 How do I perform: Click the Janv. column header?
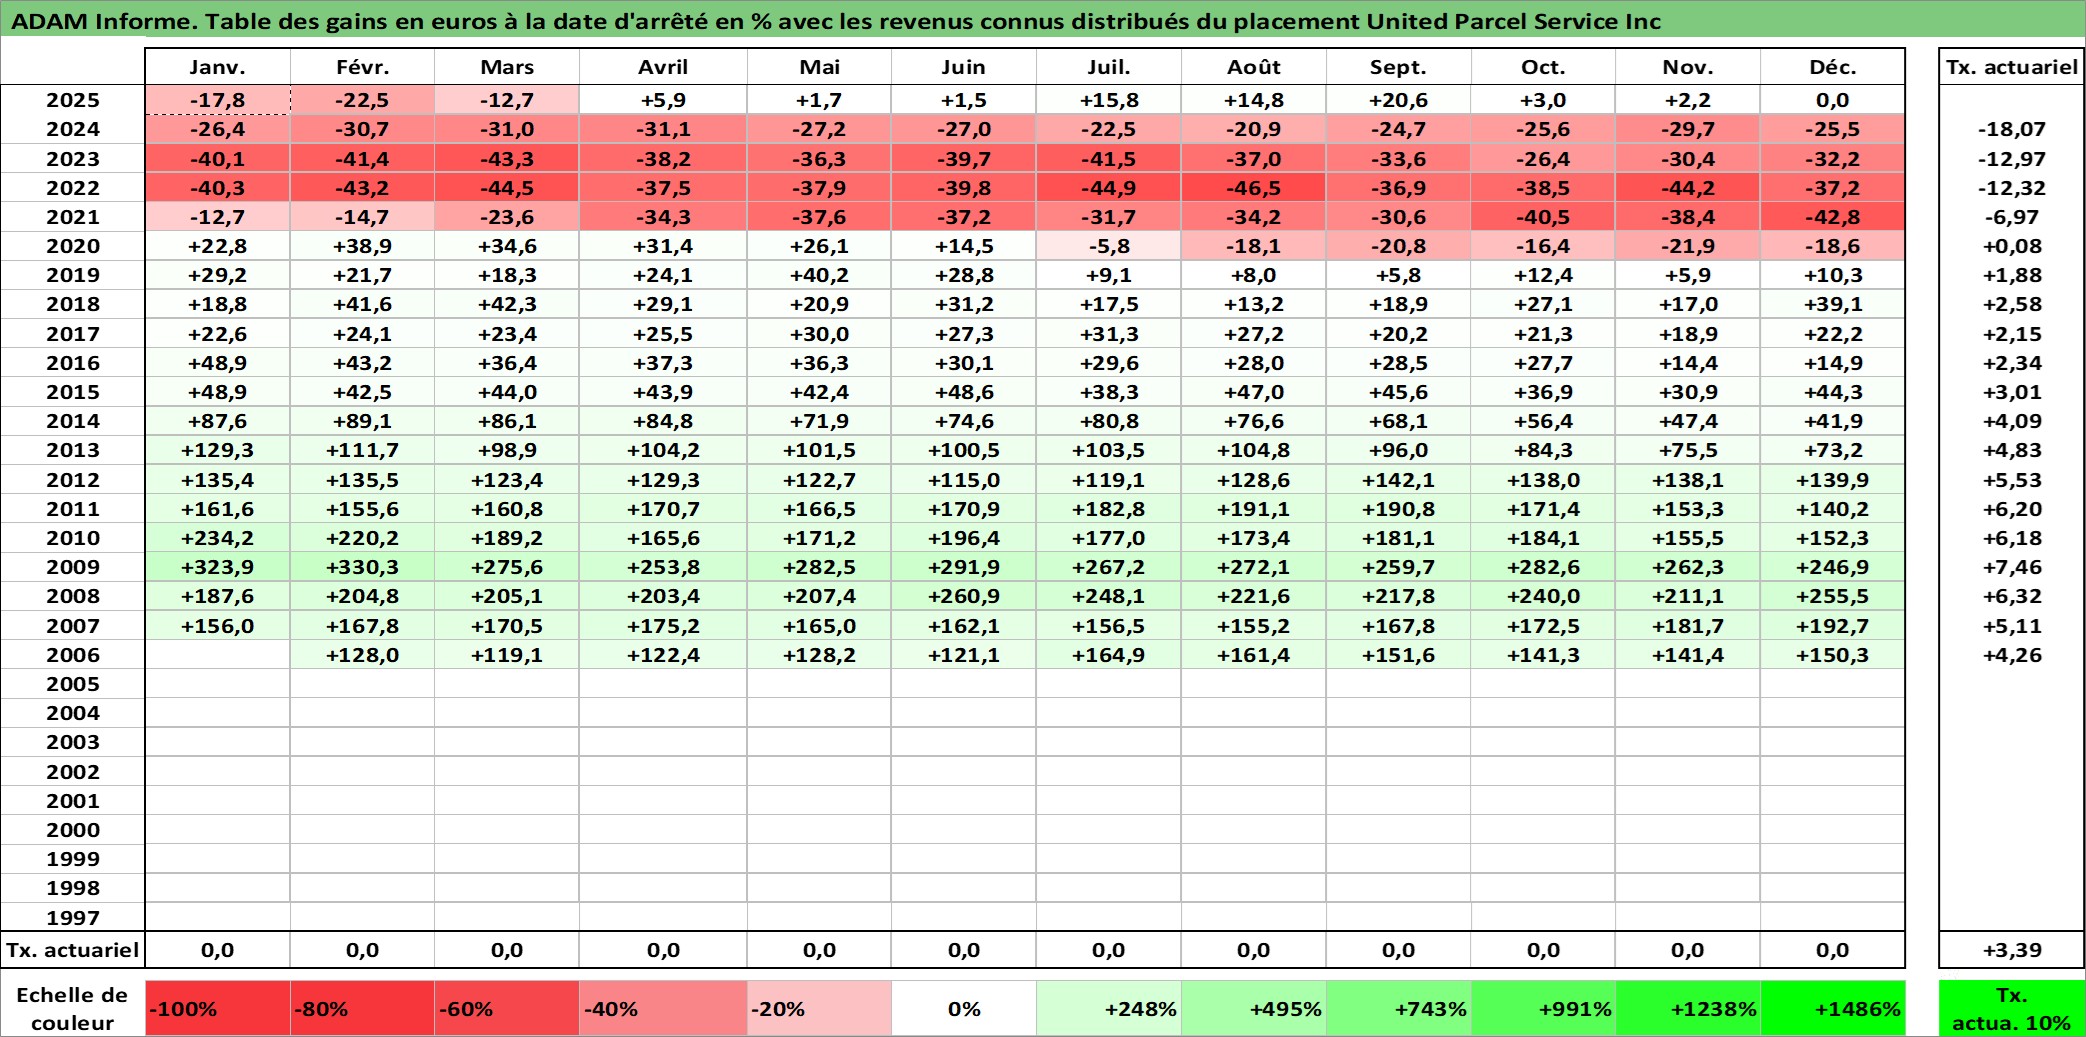coord(218,67)
